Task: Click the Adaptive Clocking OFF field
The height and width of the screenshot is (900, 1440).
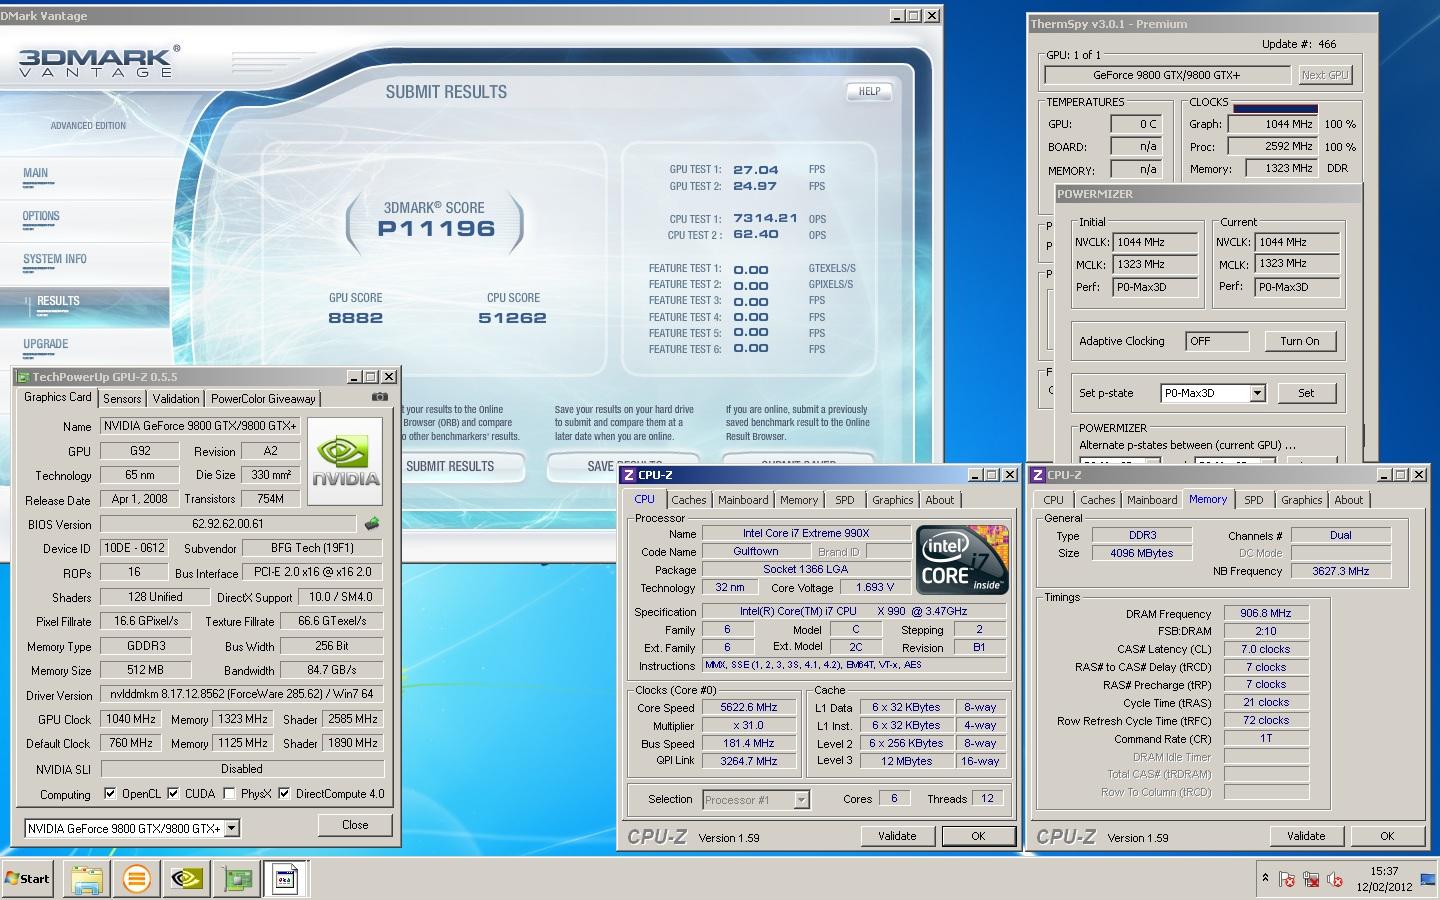Action: 1217,341
